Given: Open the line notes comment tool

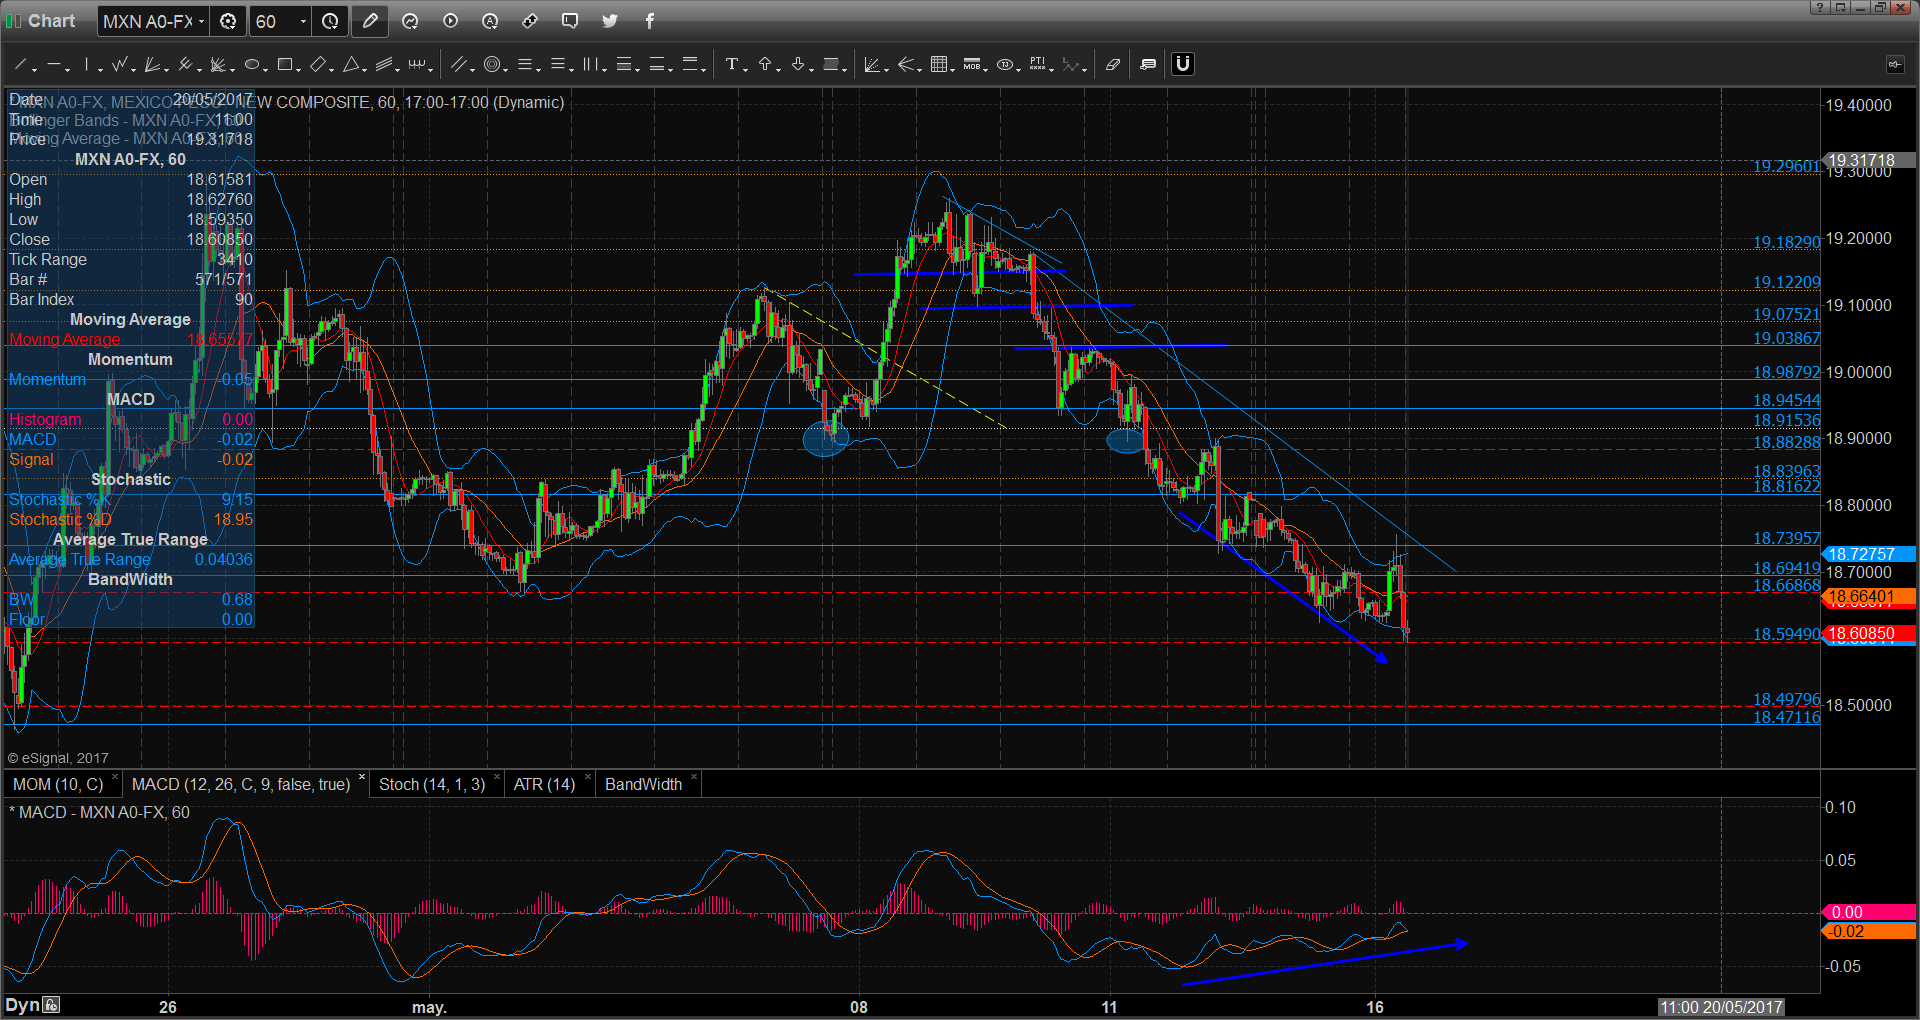Looking at the screenshot, I should (1148, 65).
